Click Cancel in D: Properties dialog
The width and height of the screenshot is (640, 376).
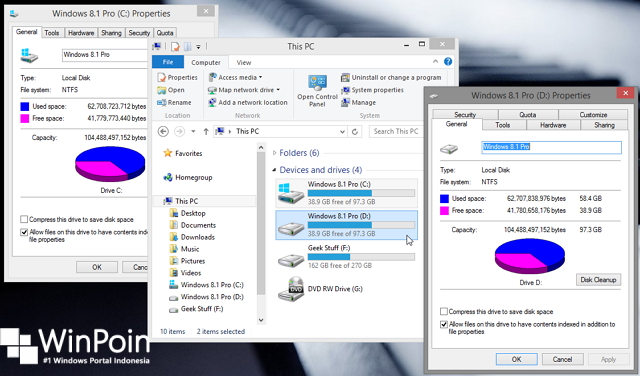click(562, 359)
